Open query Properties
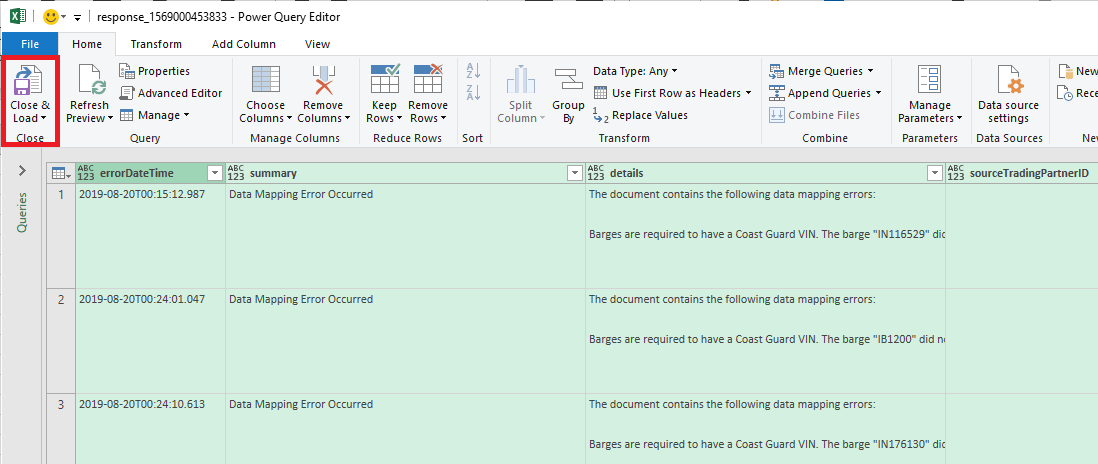The image size is (1098, 464). pos(154,71)
